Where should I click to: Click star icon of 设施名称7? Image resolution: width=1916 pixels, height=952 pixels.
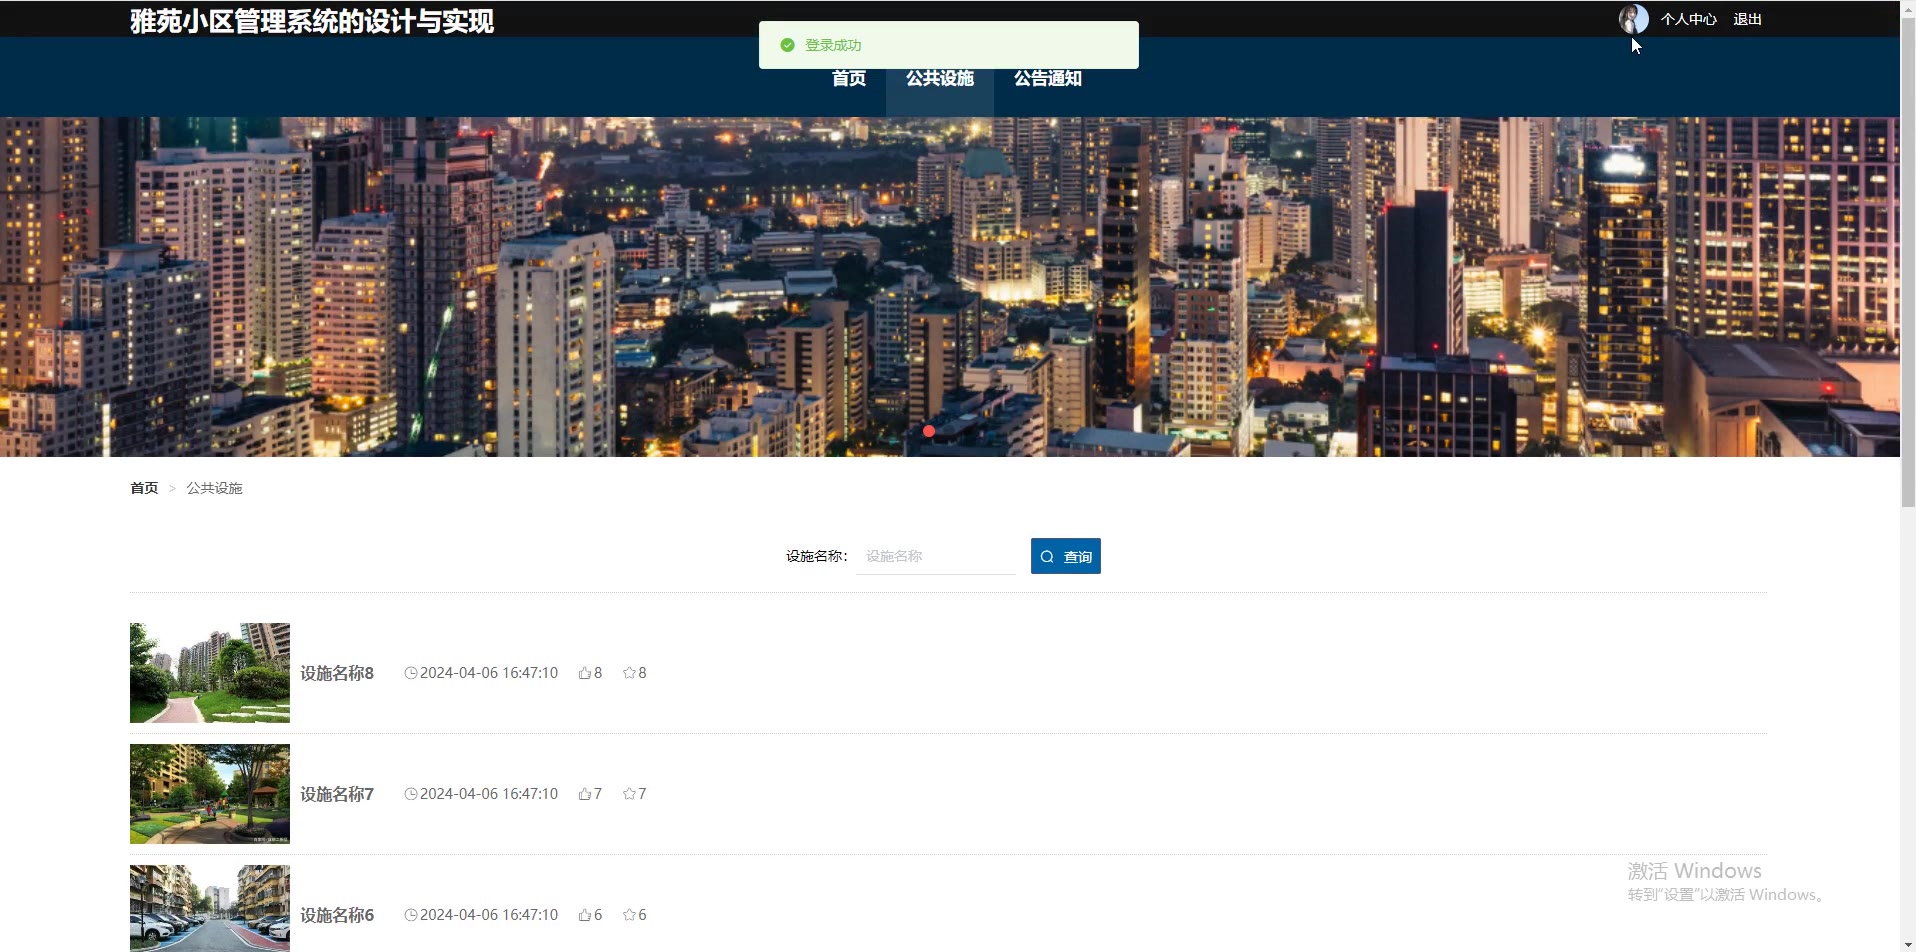point(629,794)
